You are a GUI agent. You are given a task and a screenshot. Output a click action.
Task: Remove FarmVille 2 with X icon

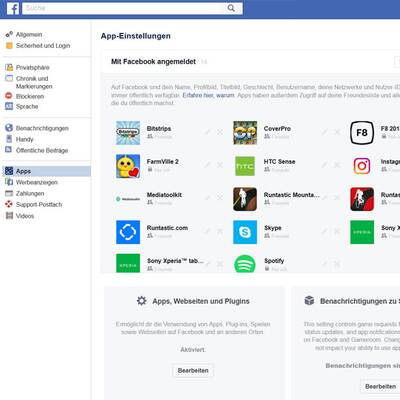(x=220, y=165)
